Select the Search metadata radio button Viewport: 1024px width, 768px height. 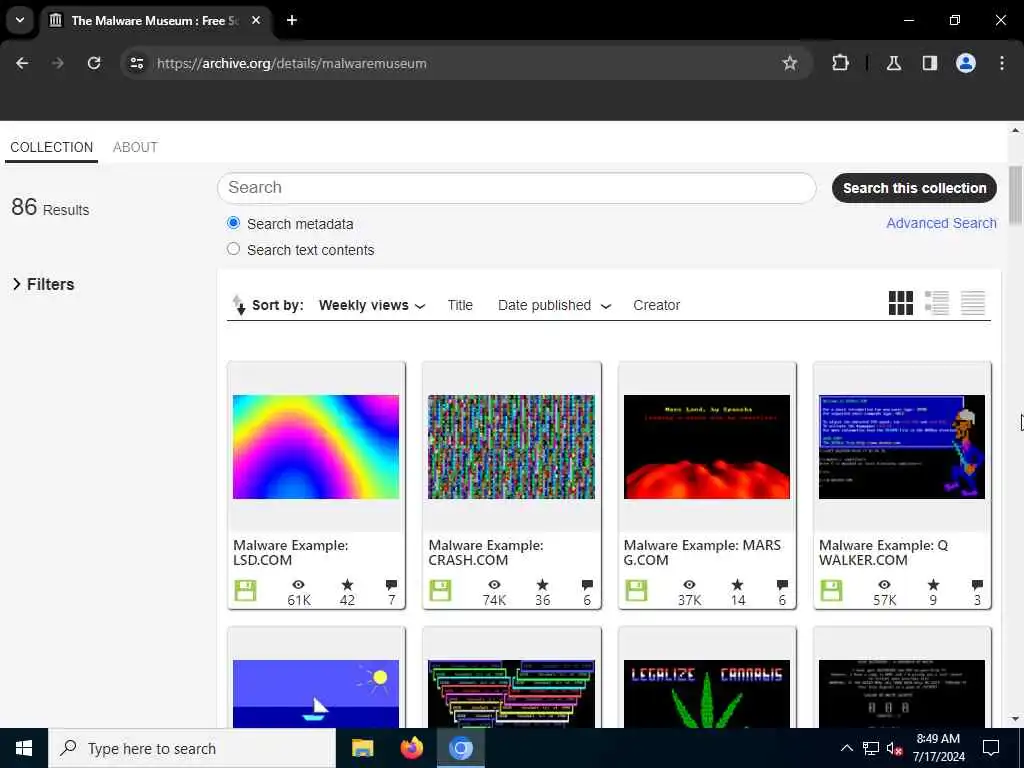[233, 223]
